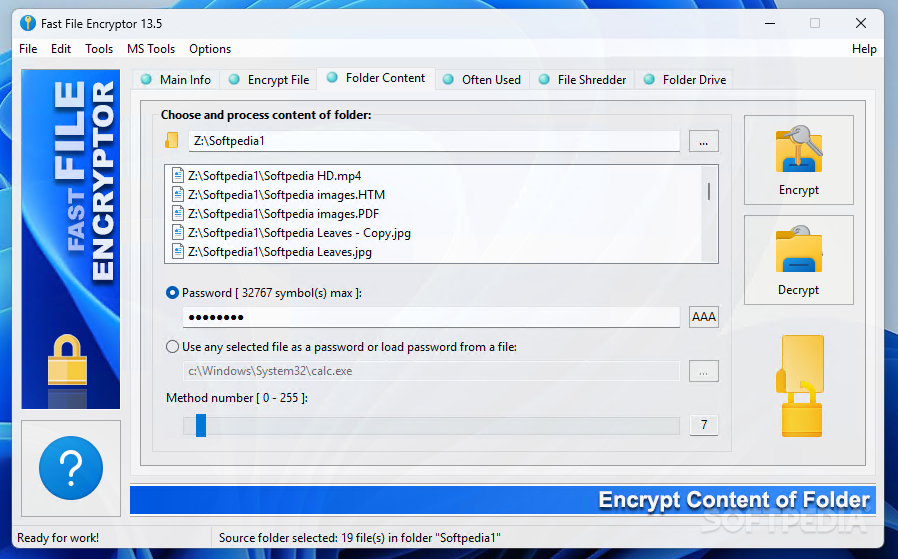
Task: Click the folder path field Z:\Softpedia1
Action: point(434,141)
